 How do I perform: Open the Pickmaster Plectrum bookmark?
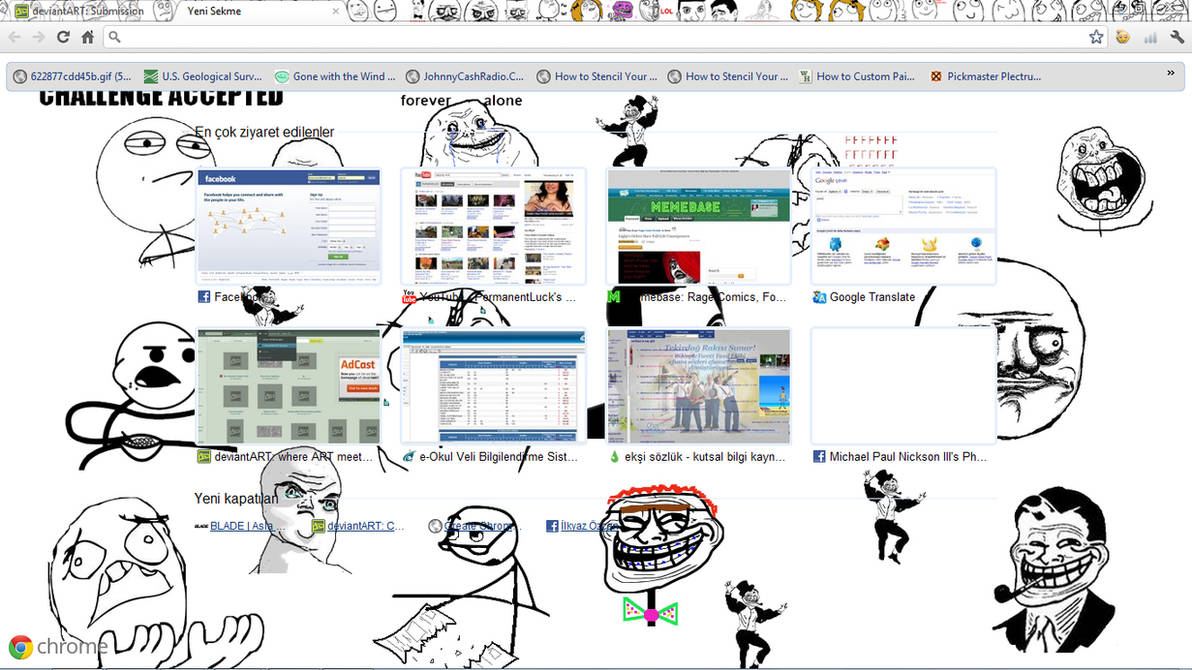(x=986, y=76)
